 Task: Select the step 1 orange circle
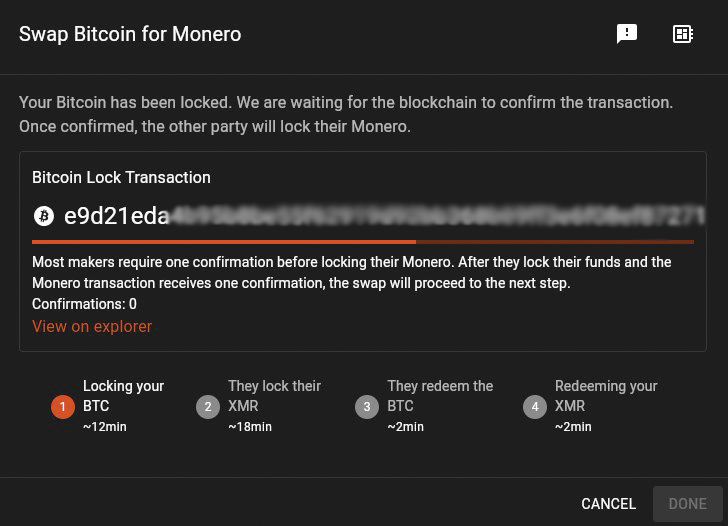point(62,407)
